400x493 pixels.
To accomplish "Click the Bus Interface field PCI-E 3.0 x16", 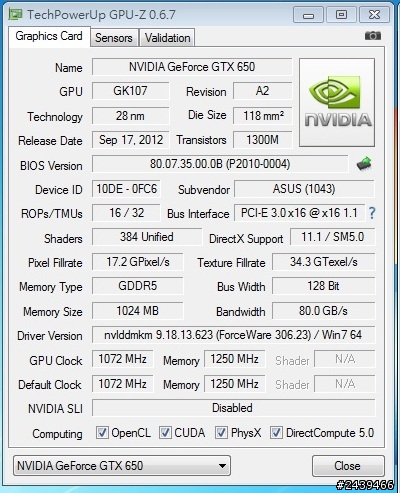I will coord(299,213).
